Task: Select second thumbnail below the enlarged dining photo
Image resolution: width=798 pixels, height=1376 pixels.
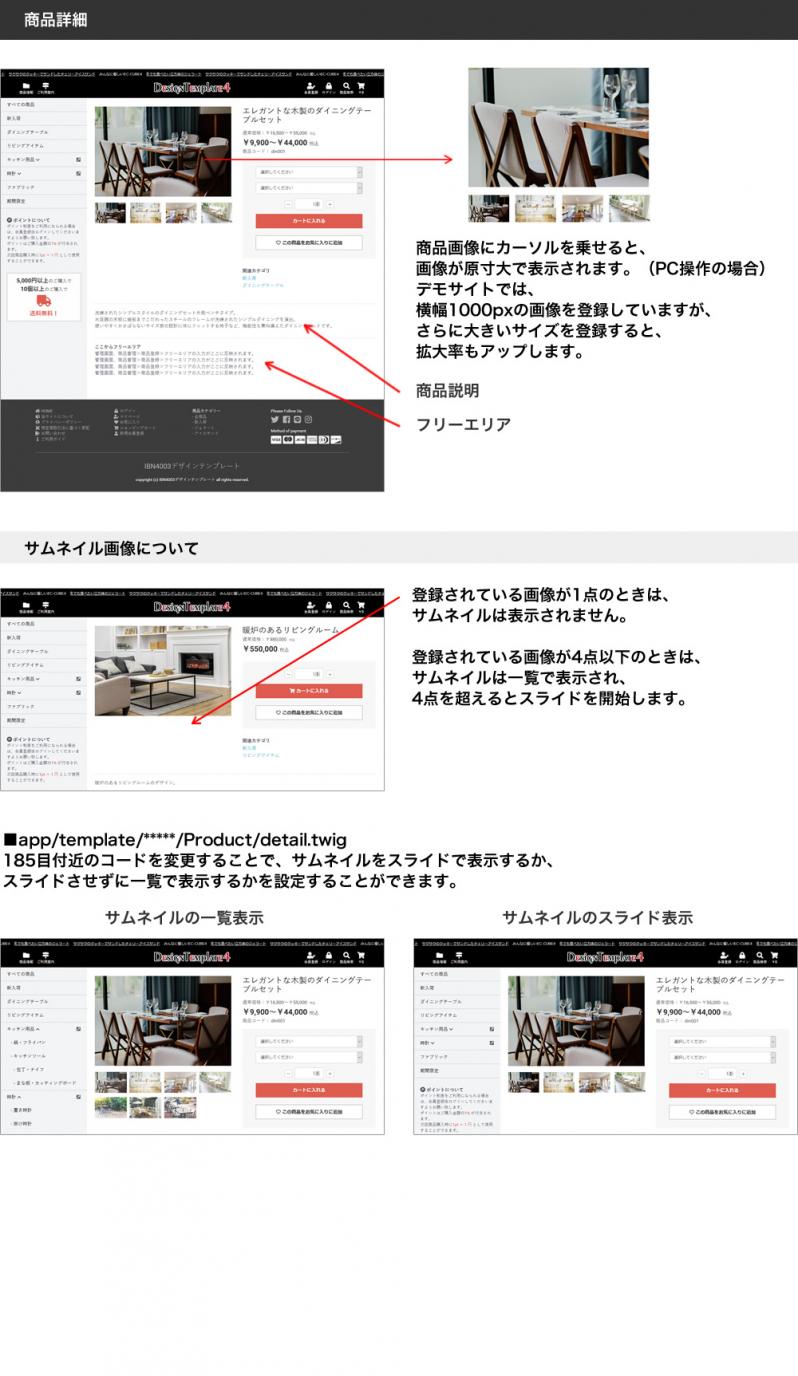Action: (x=535, y=208)
